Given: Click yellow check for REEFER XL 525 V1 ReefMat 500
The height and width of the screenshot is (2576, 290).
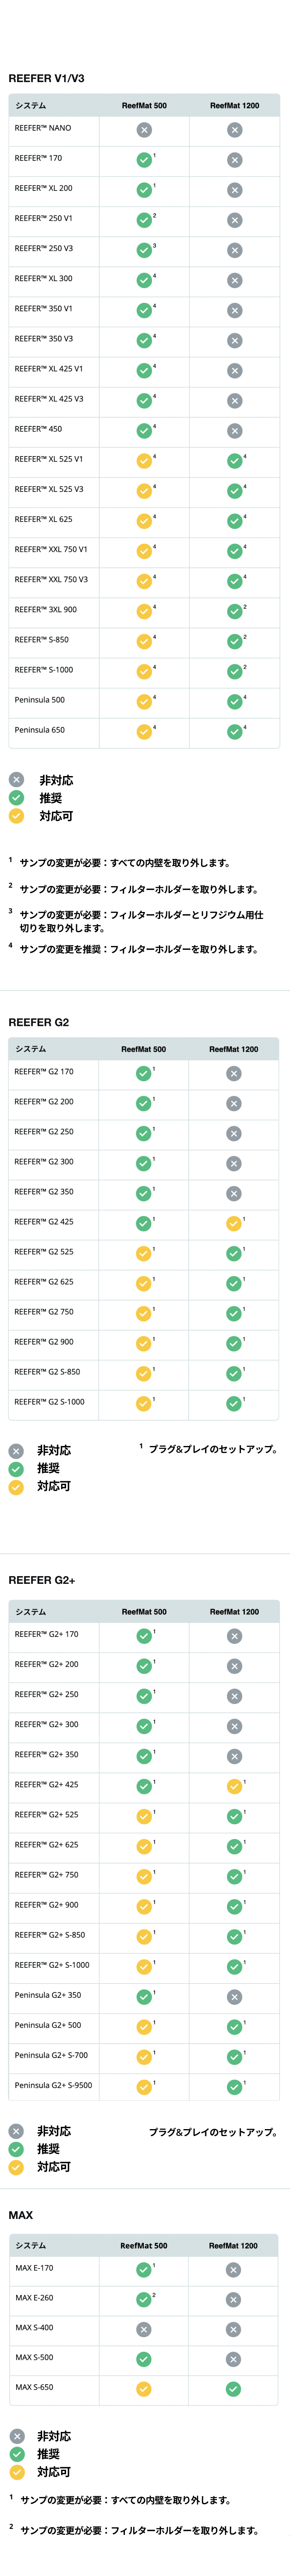Looking at the screenshot, I should point(144,461).
